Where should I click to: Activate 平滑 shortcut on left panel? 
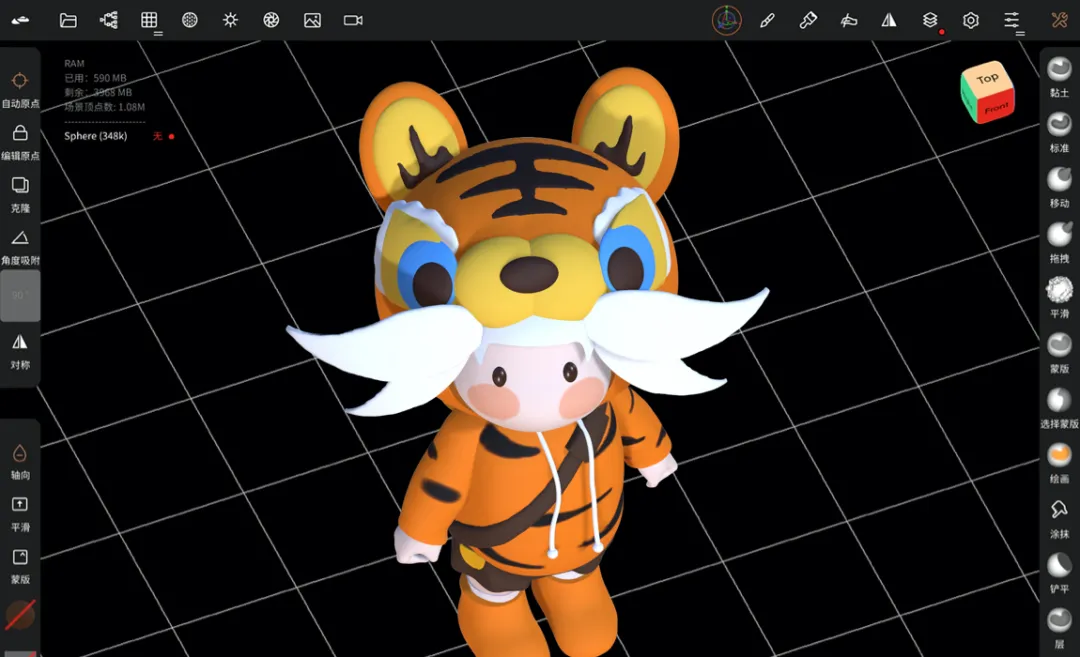coord(20,514)
